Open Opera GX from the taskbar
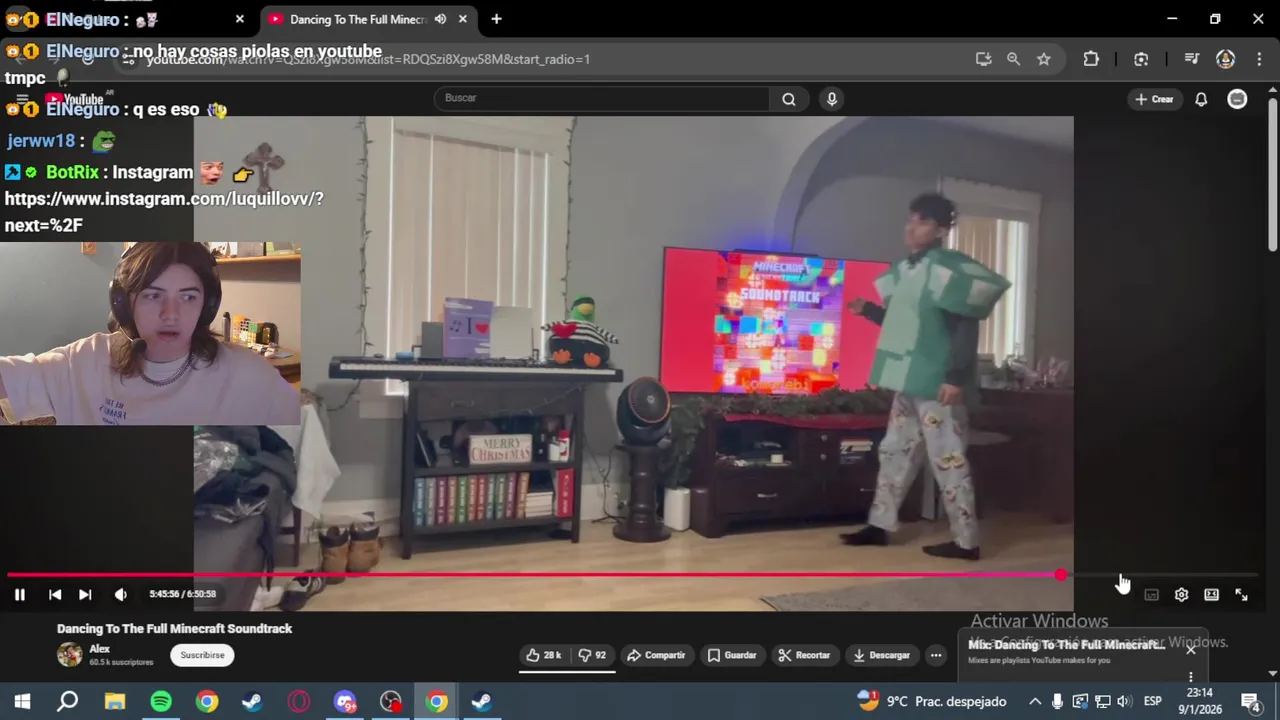Screen dimensions: 1280x720 pos(298,701)
